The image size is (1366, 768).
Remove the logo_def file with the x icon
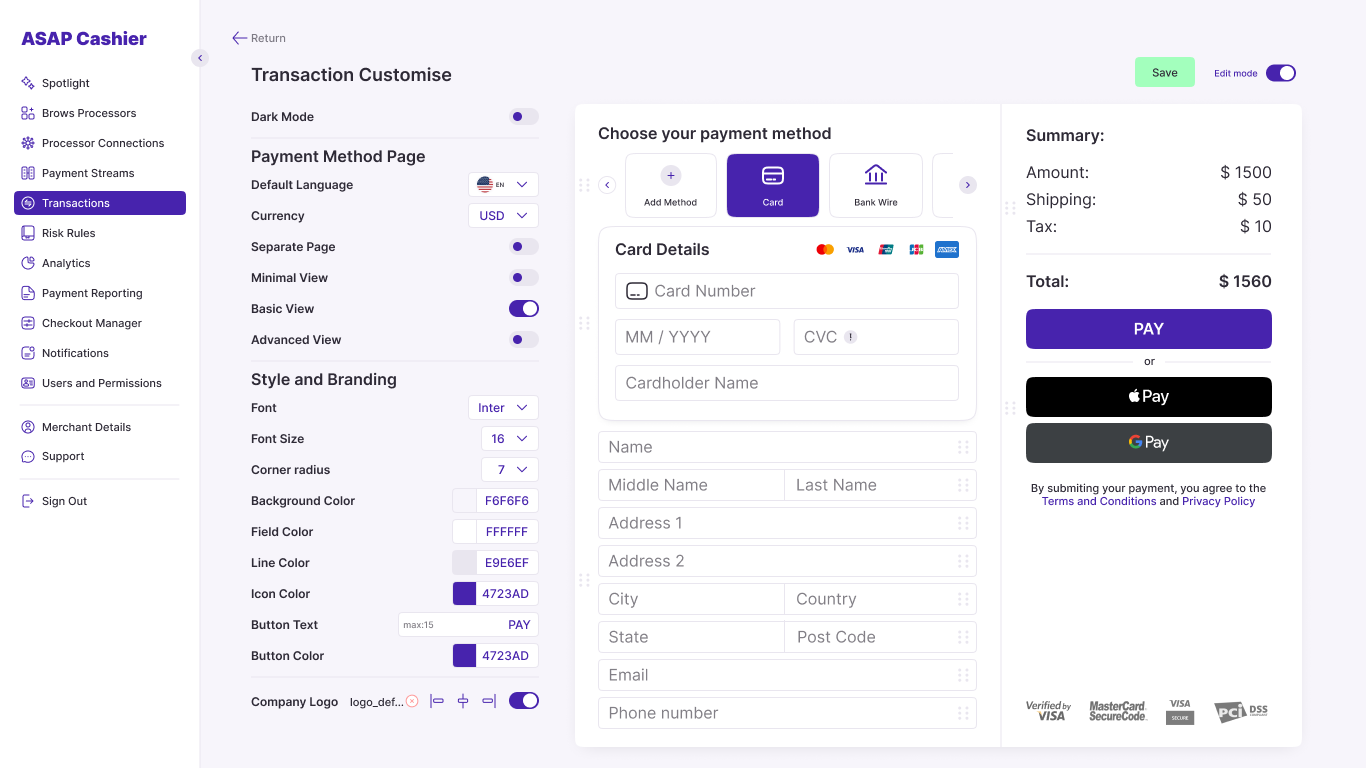coord(412,702)
